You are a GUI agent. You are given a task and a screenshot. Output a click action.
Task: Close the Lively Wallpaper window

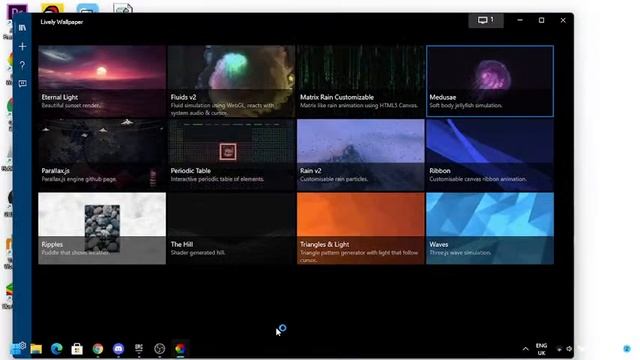pos(563,20)
